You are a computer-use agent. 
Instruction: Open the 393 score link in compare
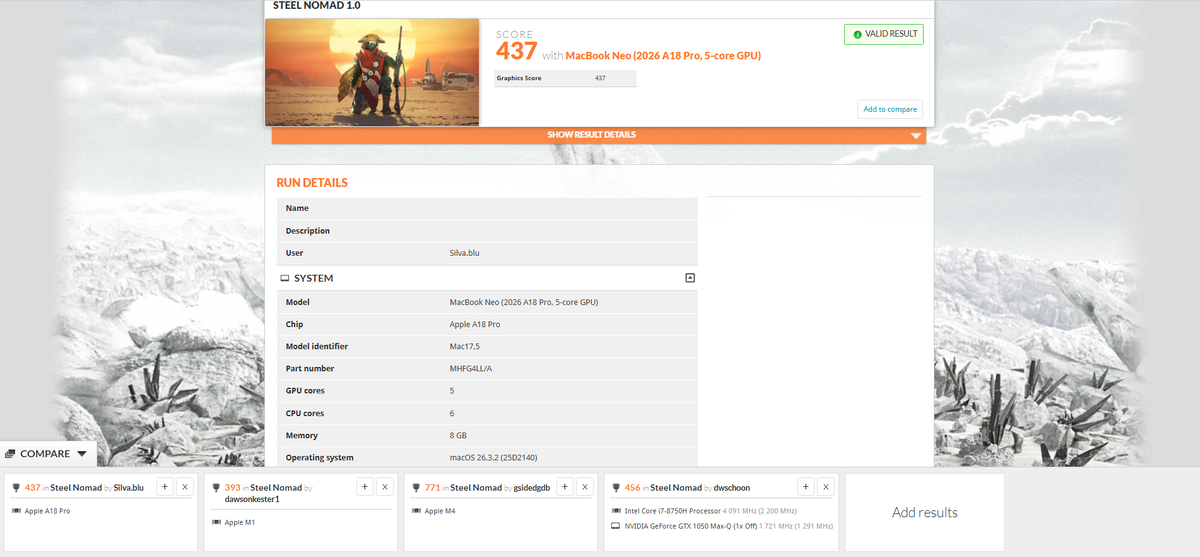point(233,488)
